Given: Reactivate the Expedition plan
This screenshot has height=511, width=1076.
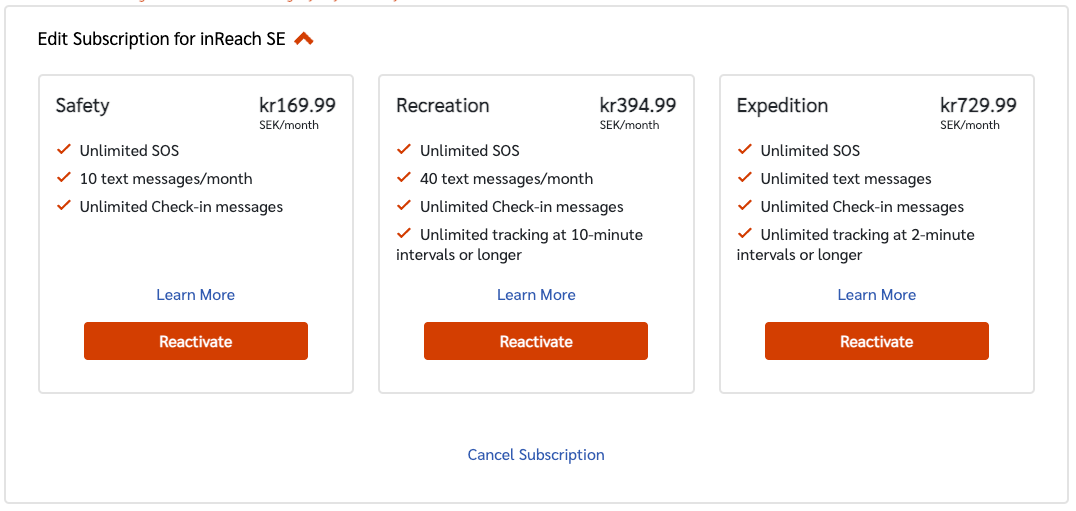Looking at the screenshot, I should click(877, 341).
